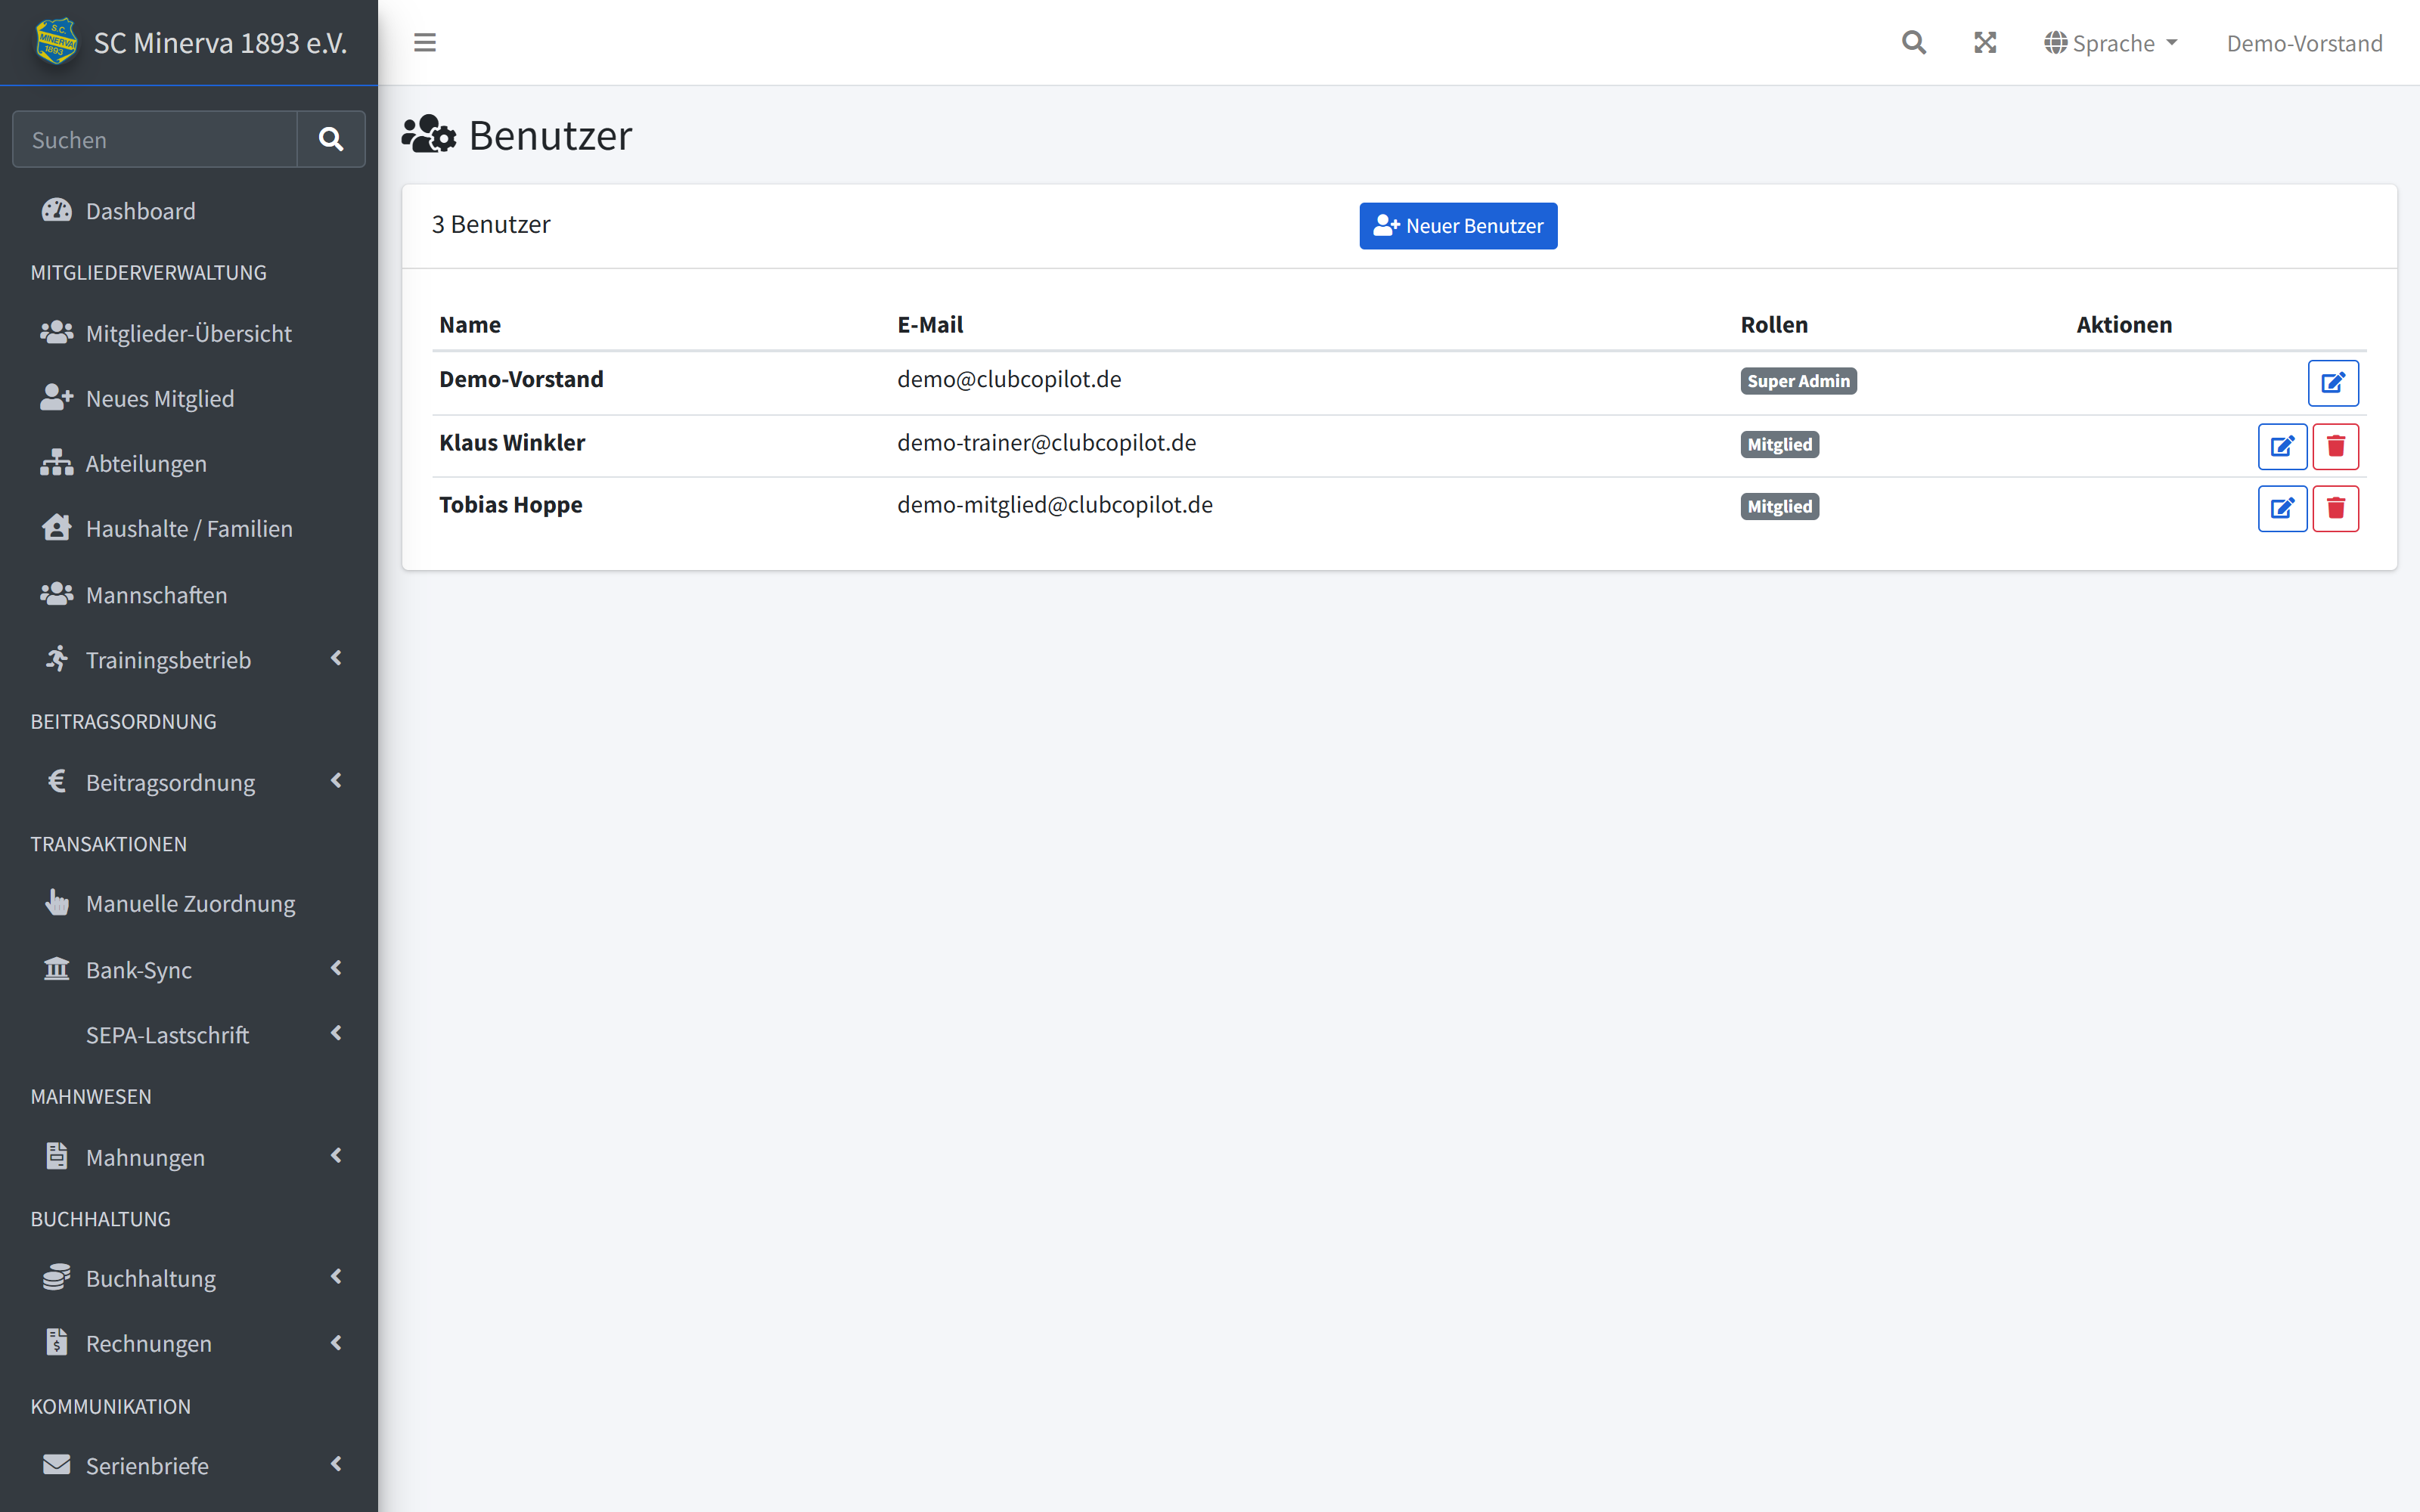The image size is (2420, 1512).
Task: Delete the Tobias Hoppe user
Action: click(x=2336, y=508)
